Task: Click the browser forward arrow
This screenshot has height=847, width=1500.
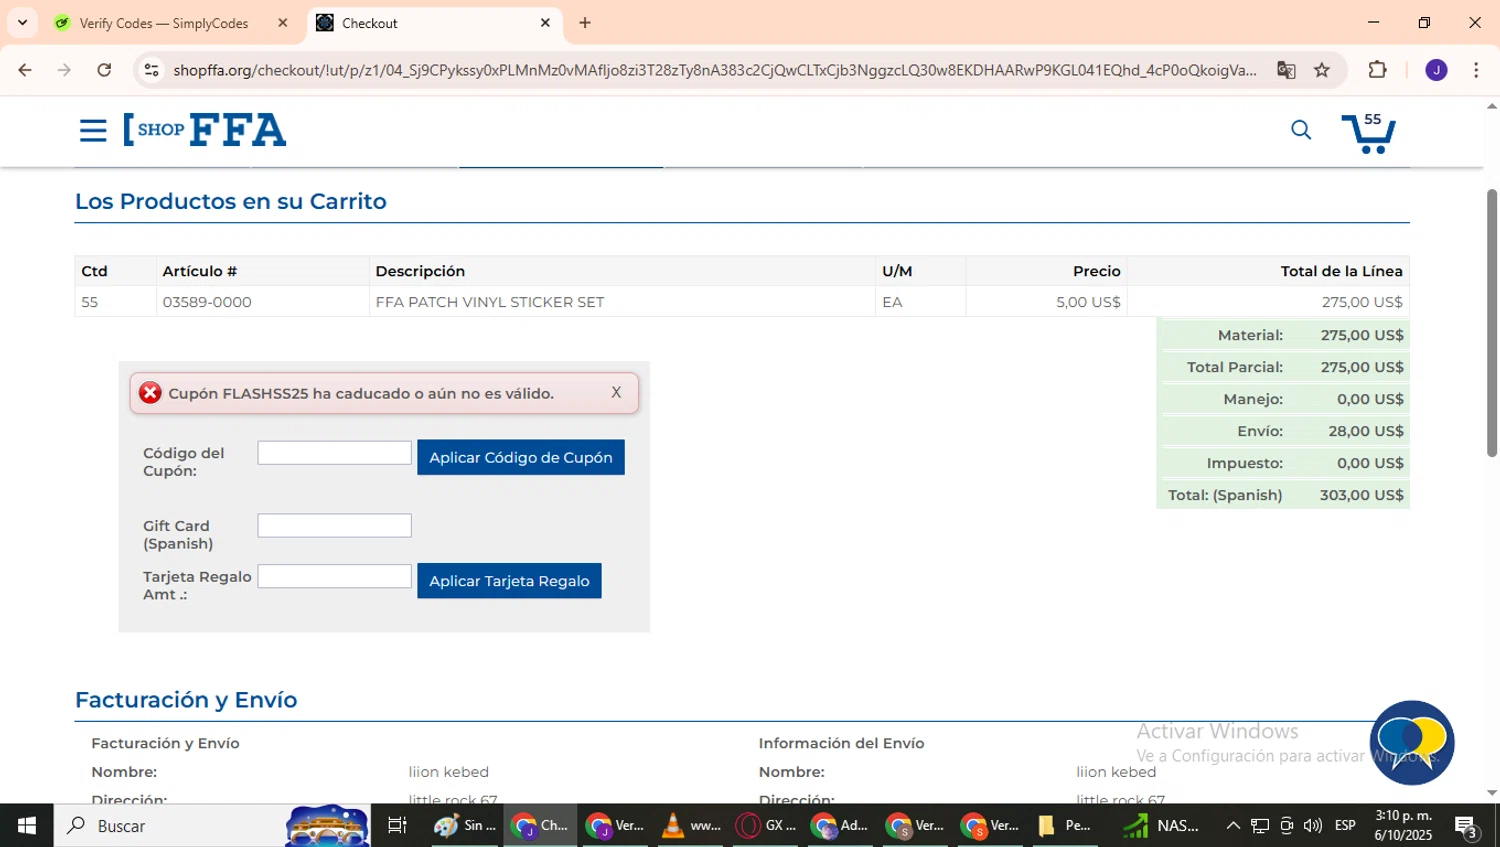Action: pyautogui.click(x=64, y=70)
